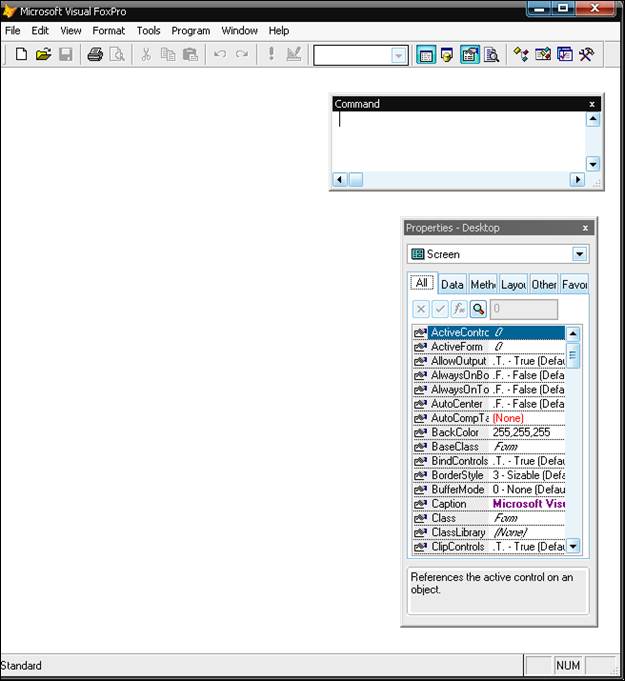
Task: Click the Document View magnifier icon
Action: point(492,55)
